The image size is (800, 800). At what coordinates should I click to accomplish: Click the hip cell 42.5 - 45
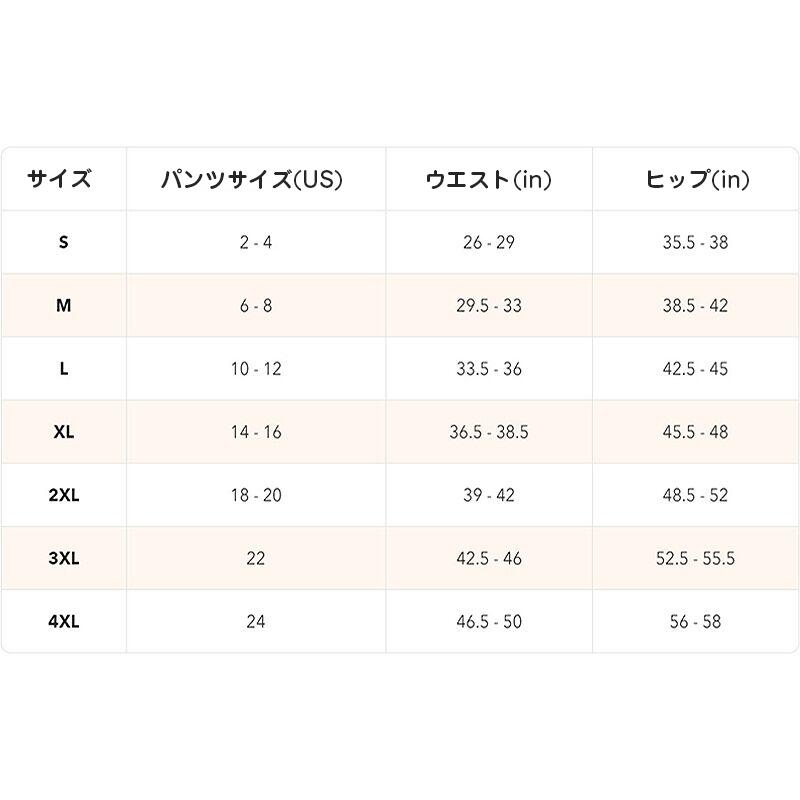tap(696, 369)
